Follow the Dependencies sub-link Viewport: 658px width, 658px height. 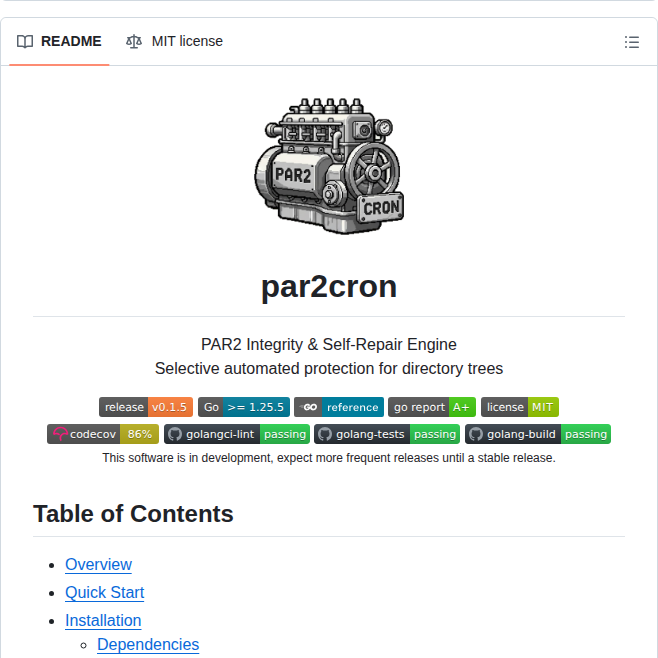point(148,644)
